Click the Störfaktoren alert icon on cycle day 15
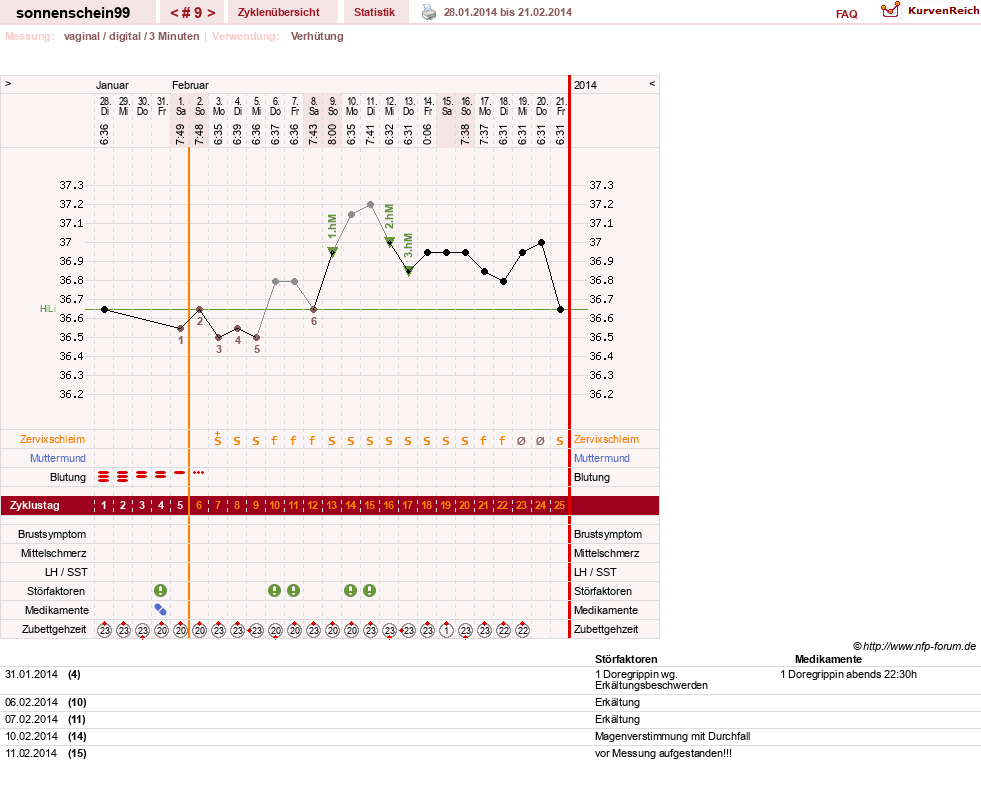The width and height of the screenshot is (981, 792). (370, 591)
